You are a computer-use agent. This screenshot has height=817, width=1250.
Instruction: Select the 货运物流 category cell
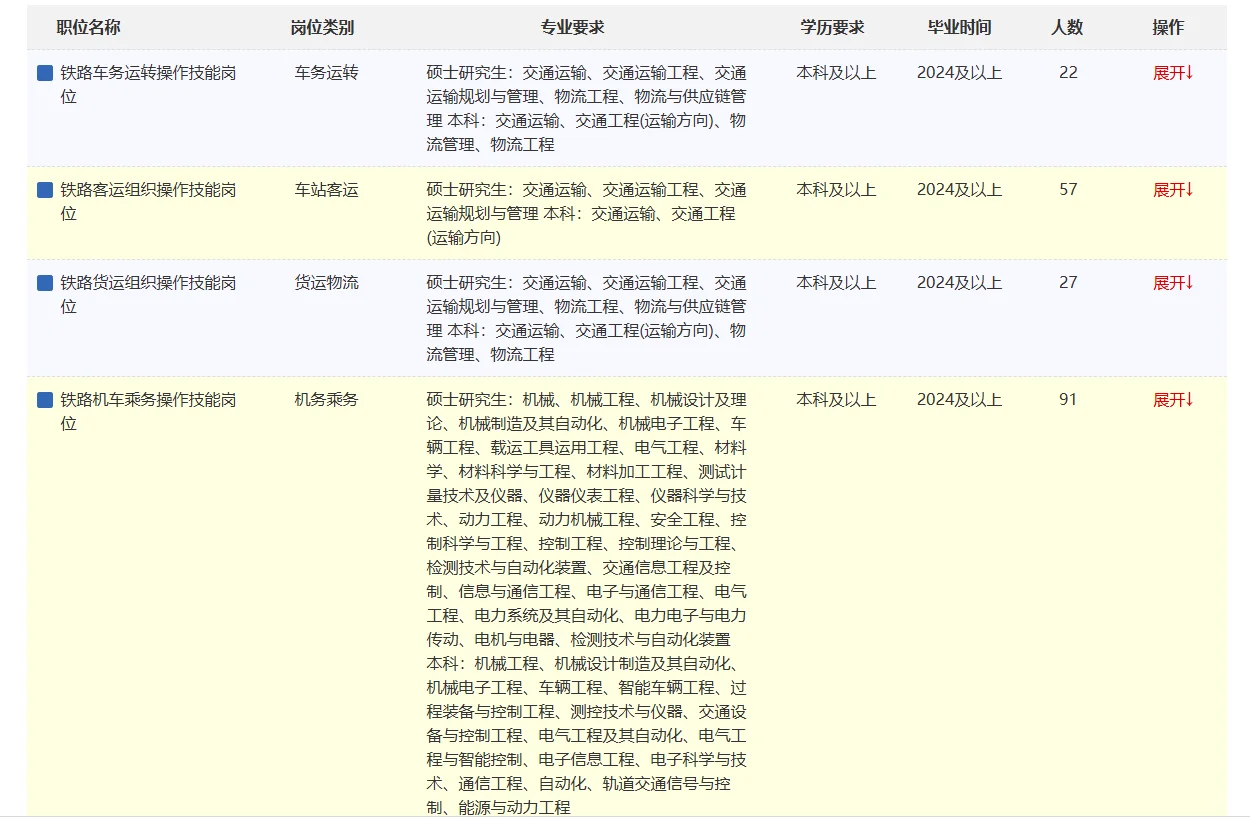[326, 283]
